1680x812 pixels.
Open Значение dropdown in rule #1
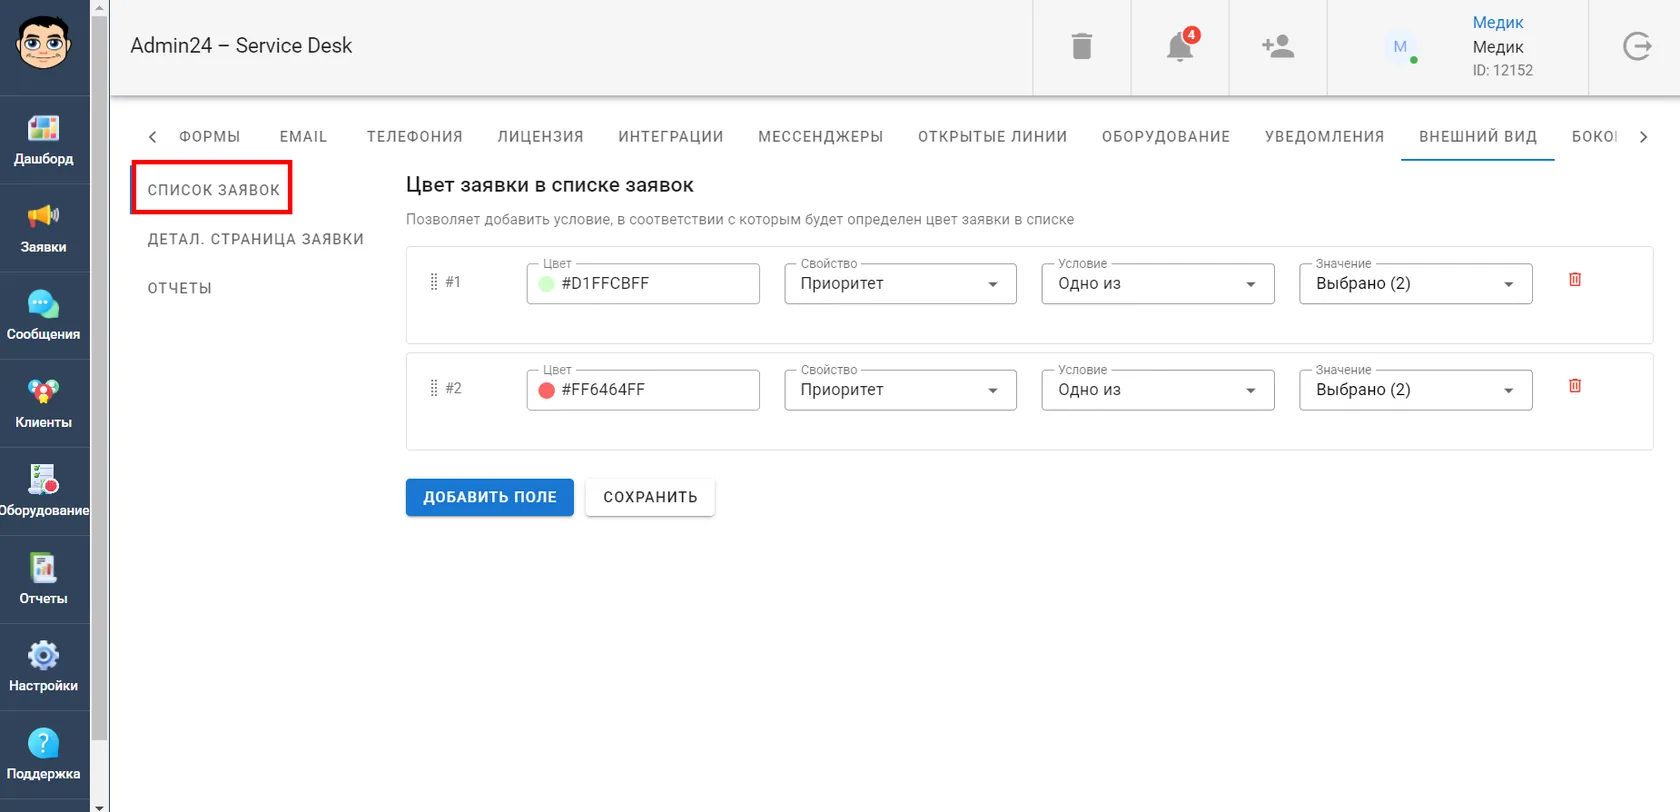point(1416,284)
